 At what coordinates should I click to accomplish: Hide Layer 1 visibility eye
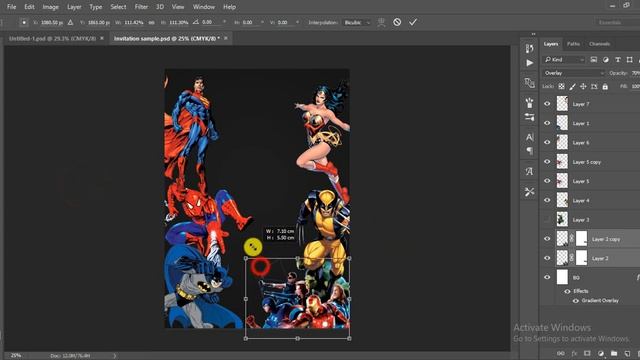pyautogui.click(x=547, y=123)
